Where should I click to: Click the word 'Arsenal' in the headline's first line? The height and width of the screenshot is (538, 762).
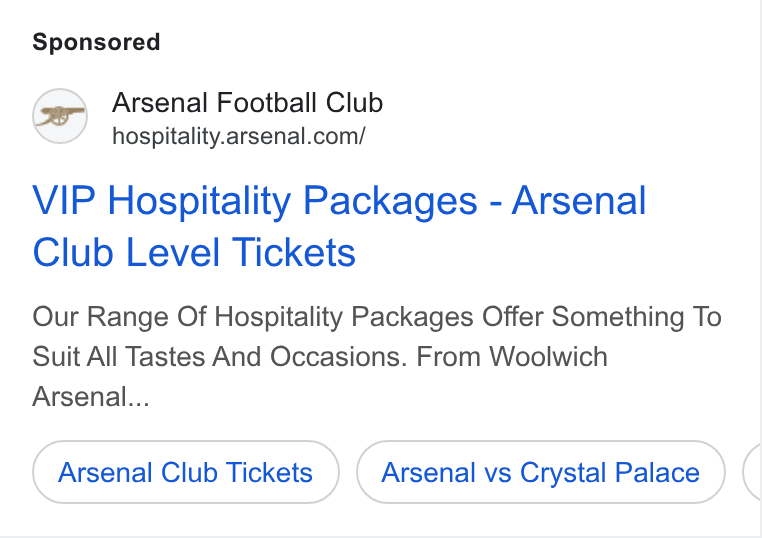pyautogui.click(x=579, y=200)
